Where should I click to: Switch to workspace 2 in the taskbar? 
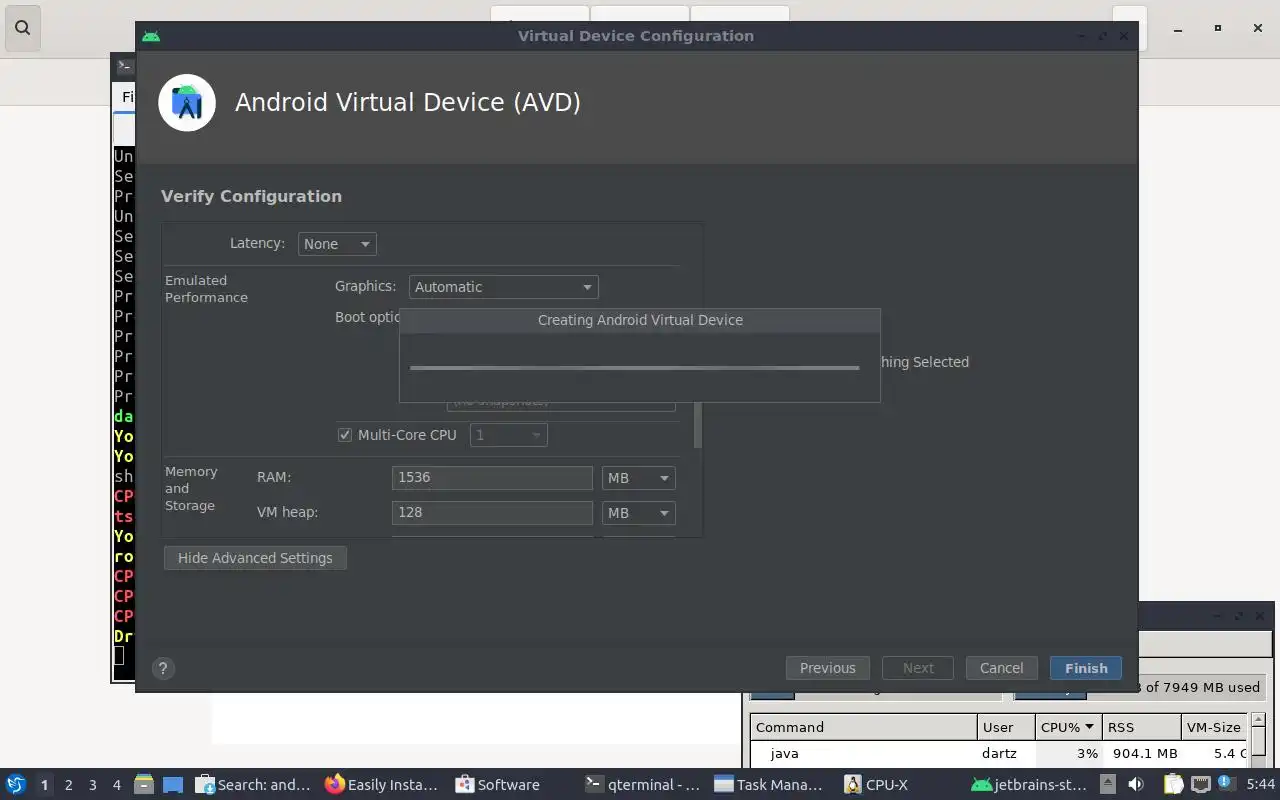[x=69, y=784]
